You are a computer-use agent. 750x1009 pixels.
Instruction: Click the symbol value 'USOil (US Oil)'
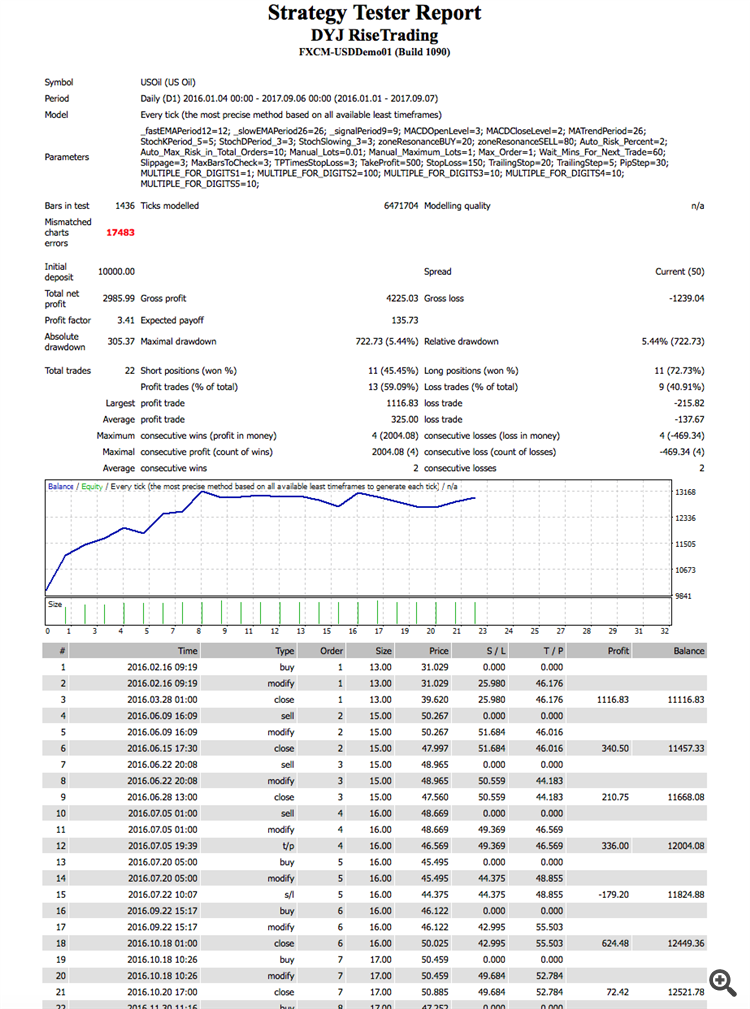point(168,82)
